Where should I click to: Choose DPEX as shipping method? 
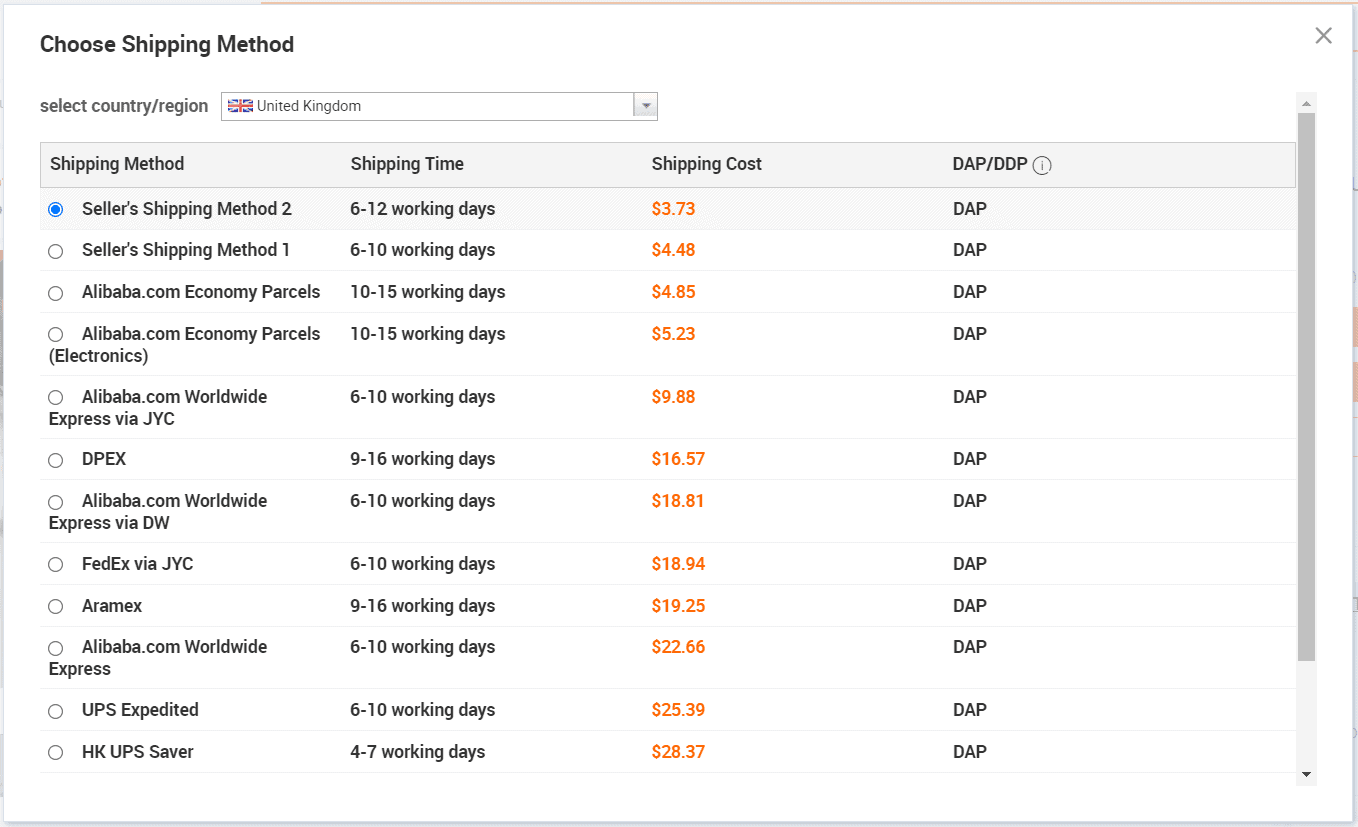[55, 460]
